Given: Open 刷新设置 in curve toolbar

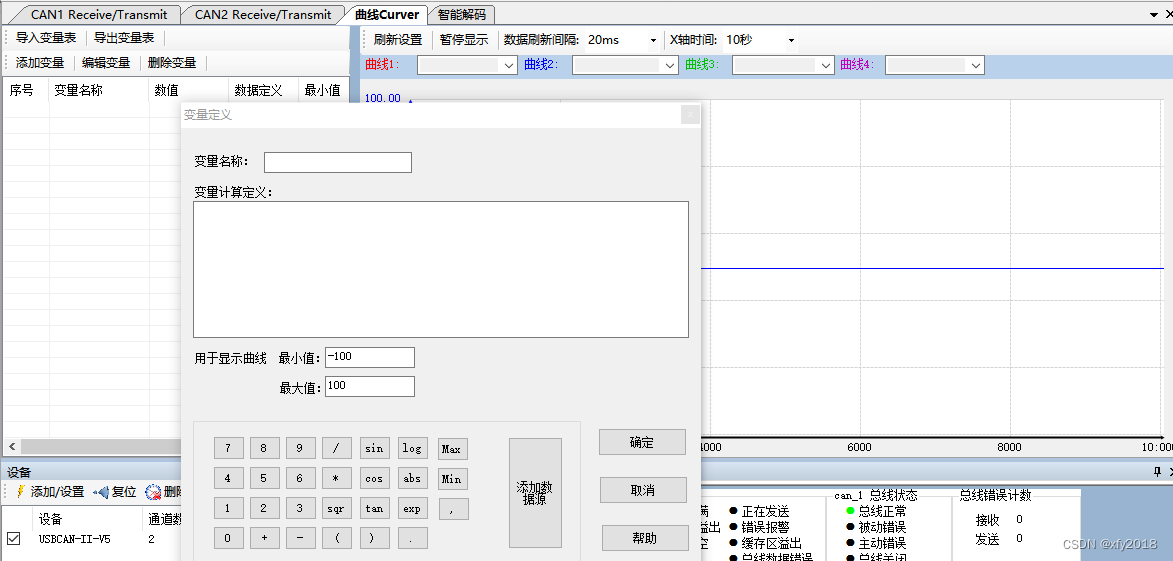Looking at the screenshot, I should (398, 40).
